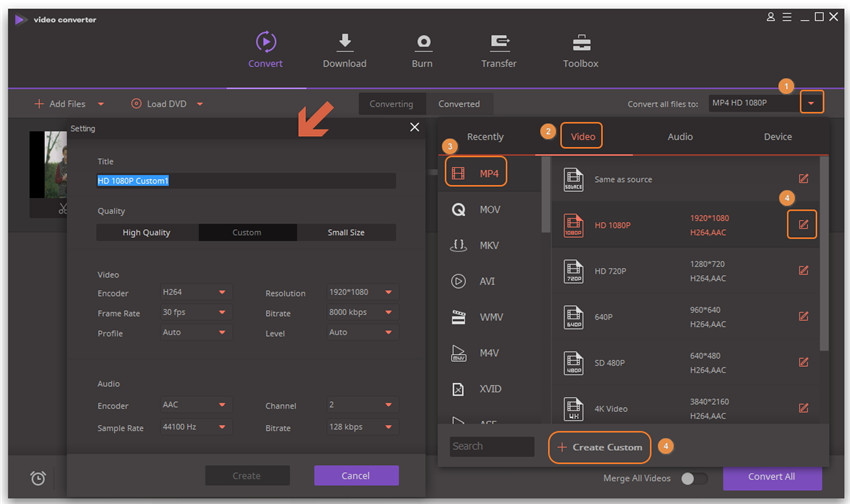Image resolution: width=850 pixels, height=504 pixels.
Task: Switch to the Video tab
Action: click(583, 137)
